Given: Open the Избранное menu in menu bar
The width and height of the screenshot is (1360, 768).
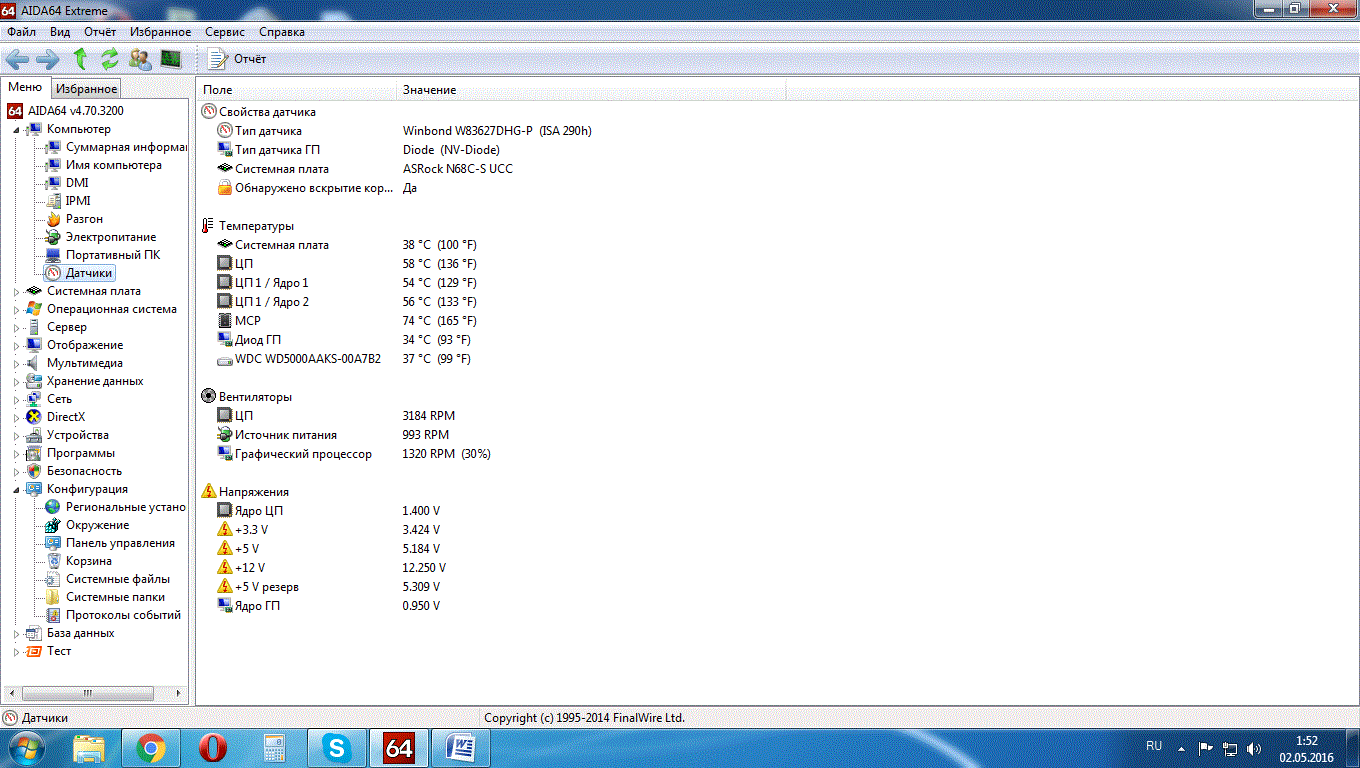Looking at the screenshot, I should pos(160,32).
